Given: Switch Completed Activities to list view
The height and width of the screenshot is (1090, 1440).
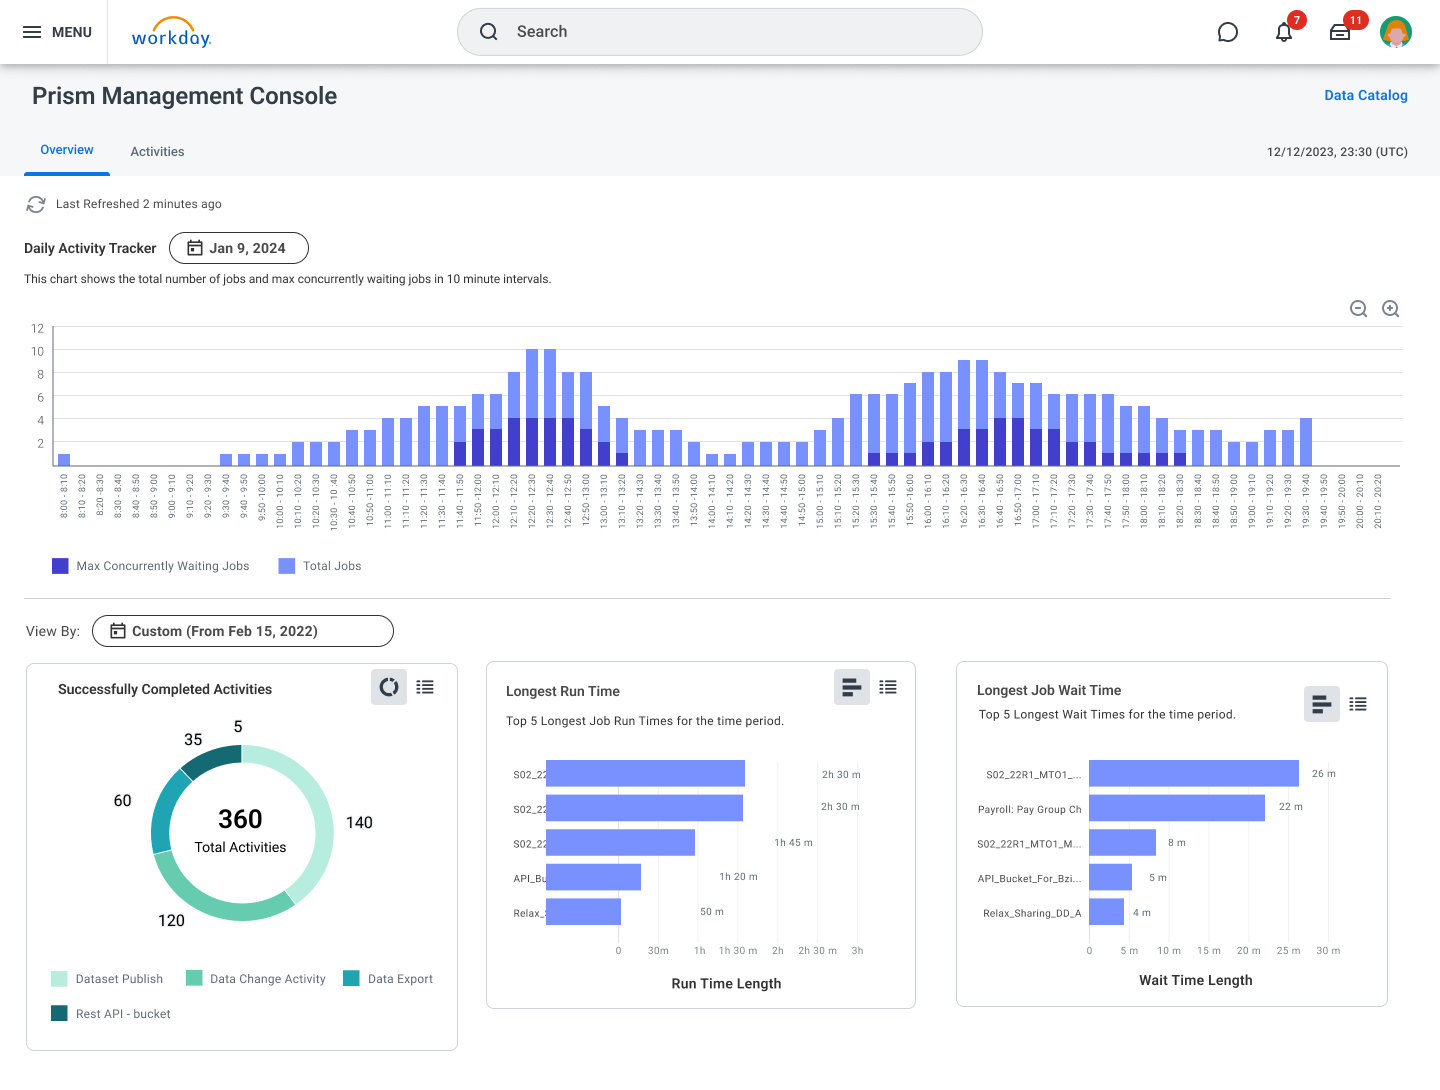Looking at the screenshot, I should tap(425, 687).
